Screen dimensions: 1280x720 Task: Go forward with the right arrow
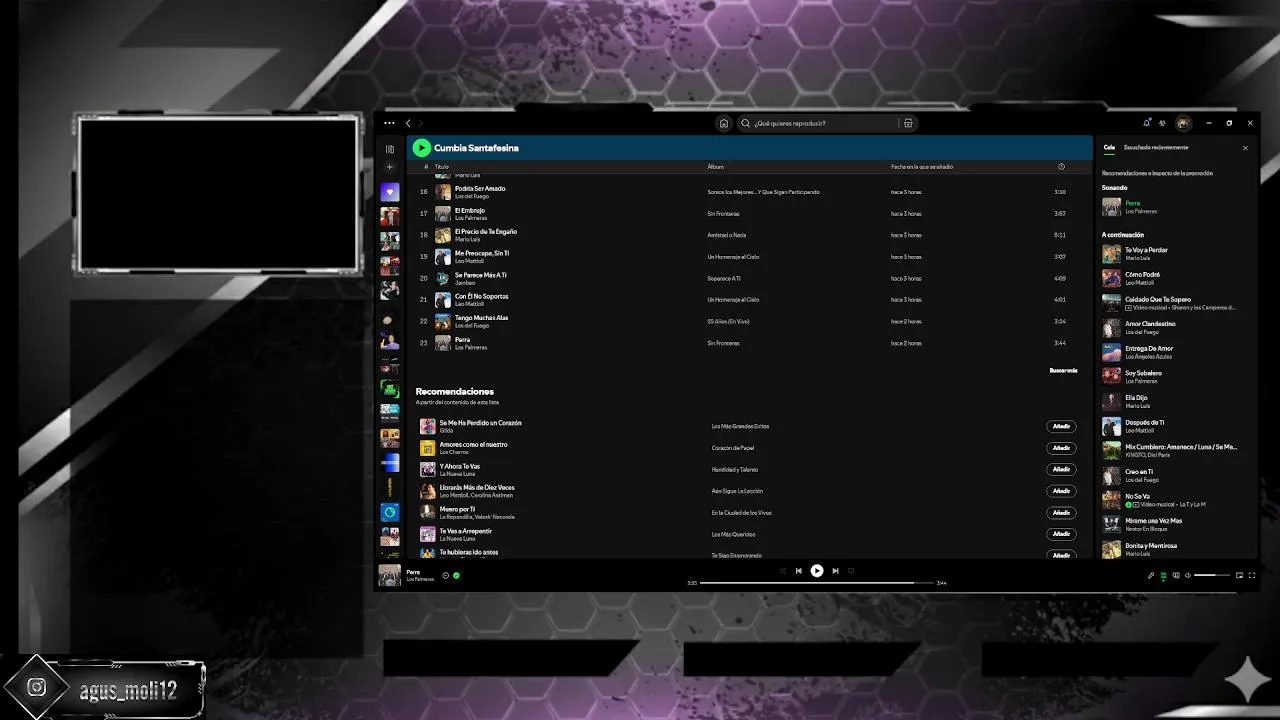tap(420, 123)
